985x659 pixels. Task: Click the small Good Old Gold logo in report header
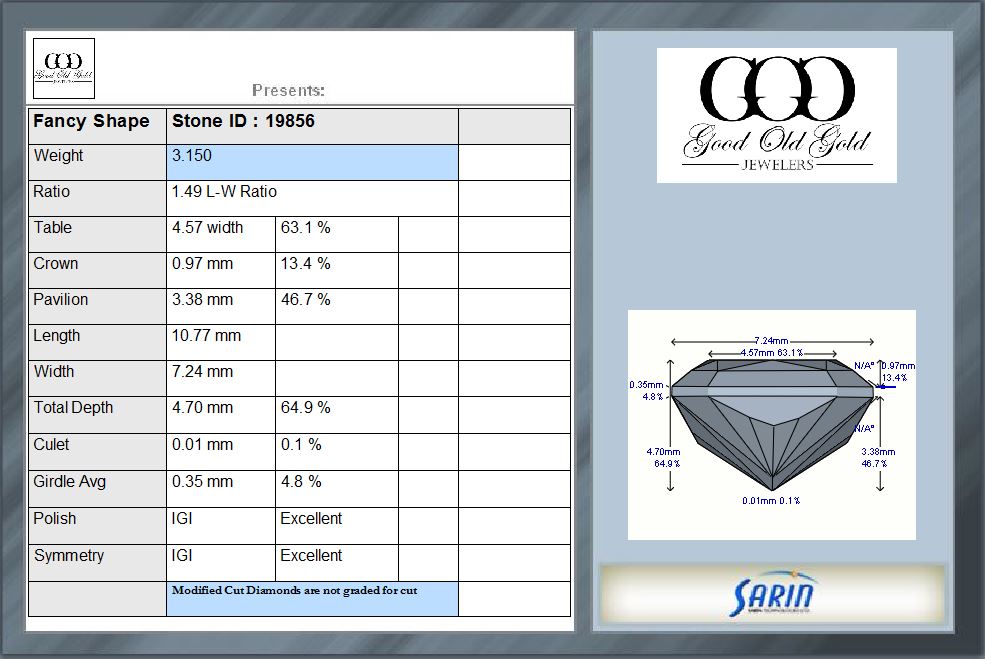tap(63, 68)
